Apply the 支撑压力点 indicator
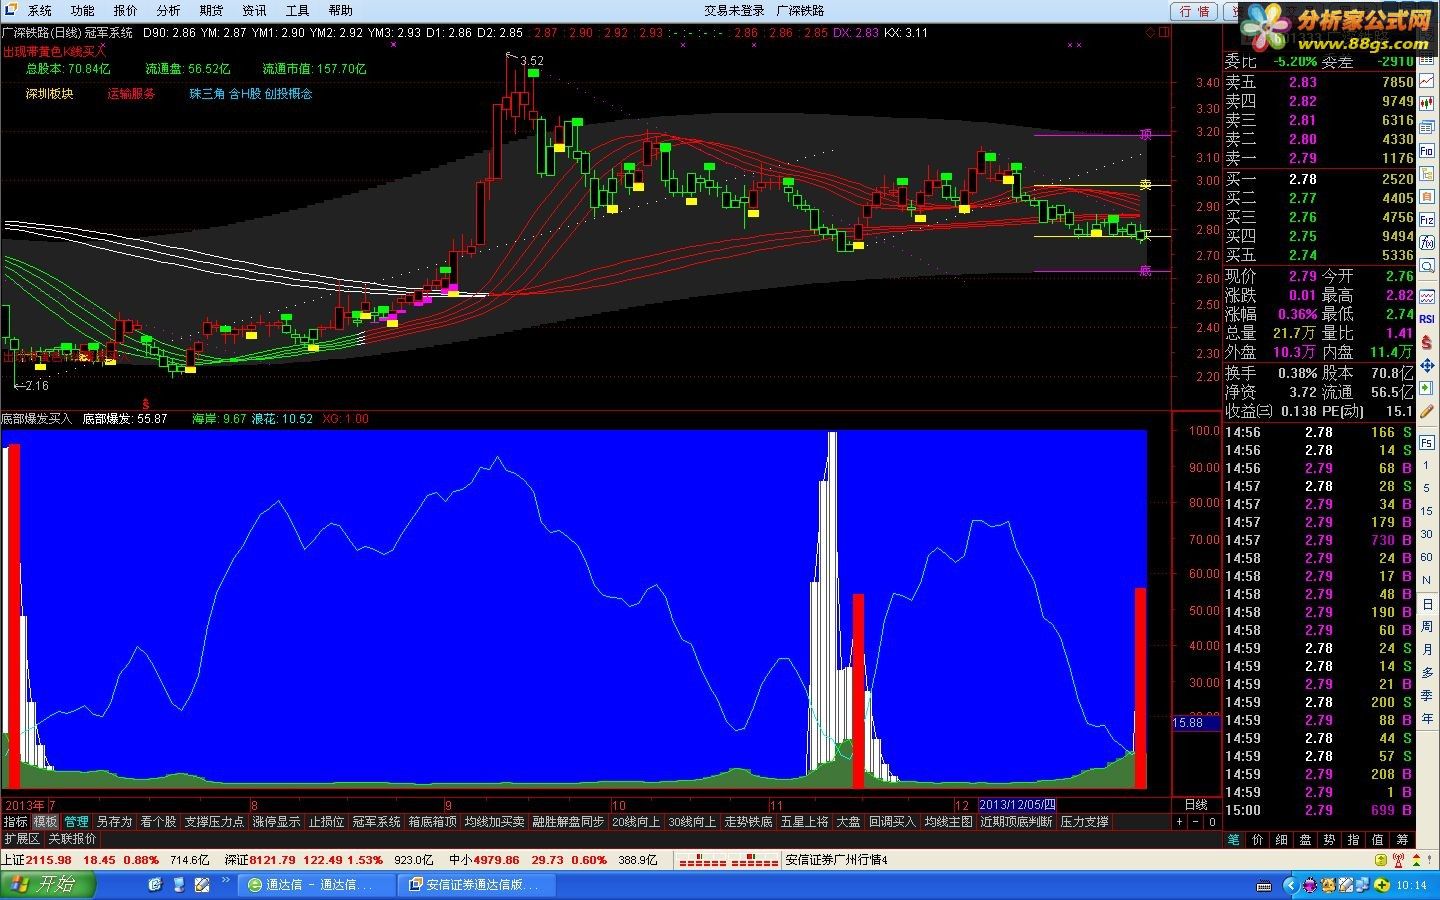1440x900 pixels. [214, 822]
